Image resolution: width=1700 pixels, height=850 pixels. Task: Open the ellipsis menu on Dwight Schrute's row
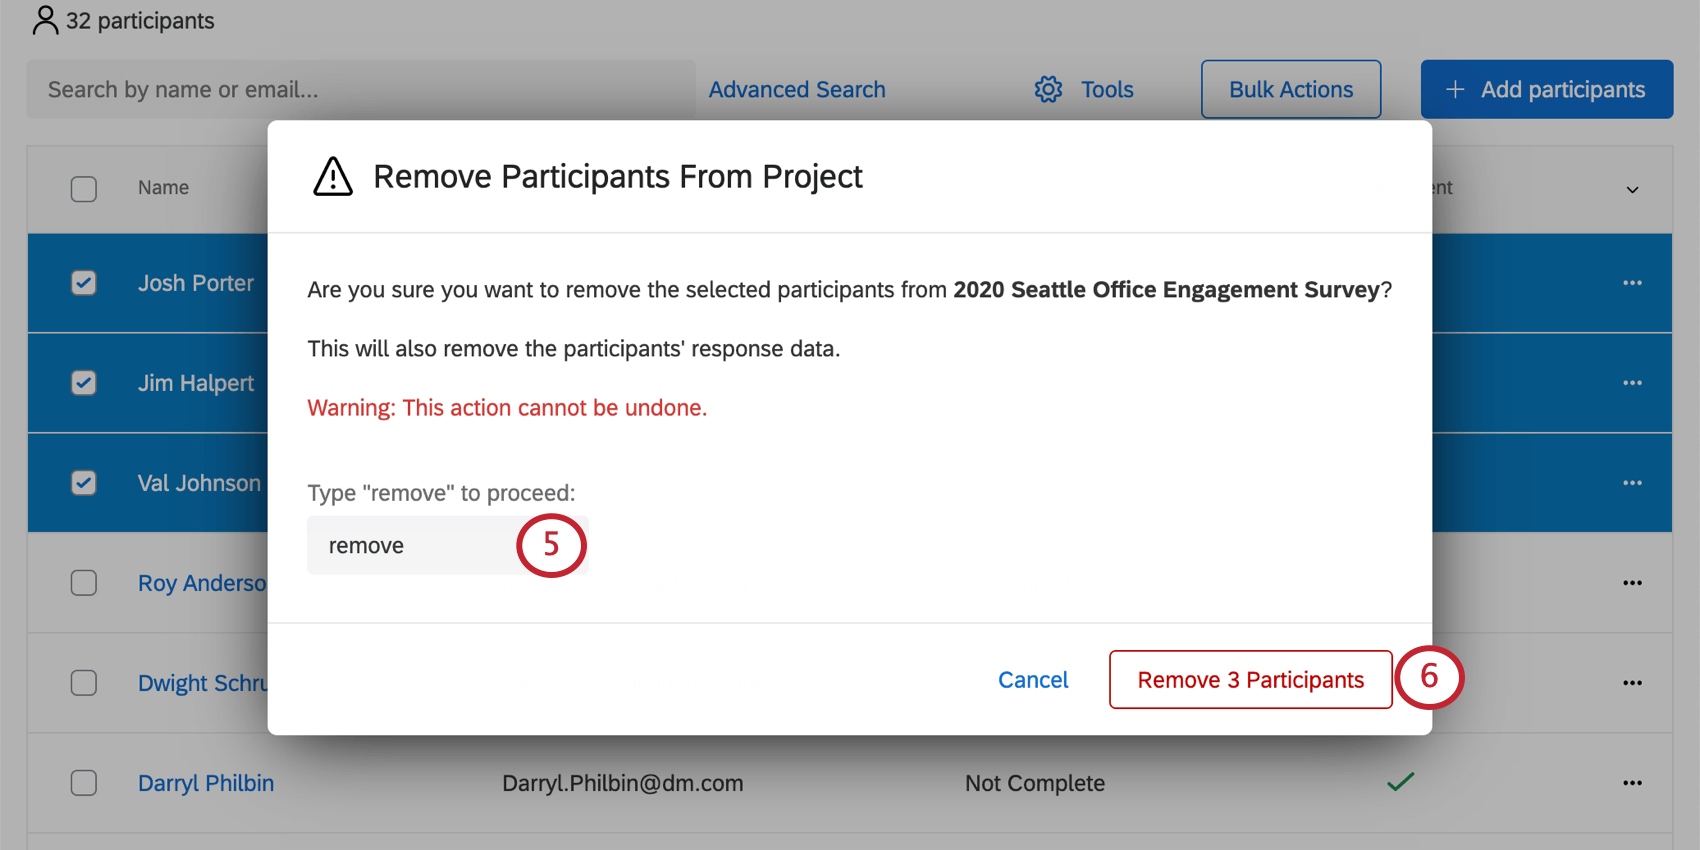(x=1632, y=683)
